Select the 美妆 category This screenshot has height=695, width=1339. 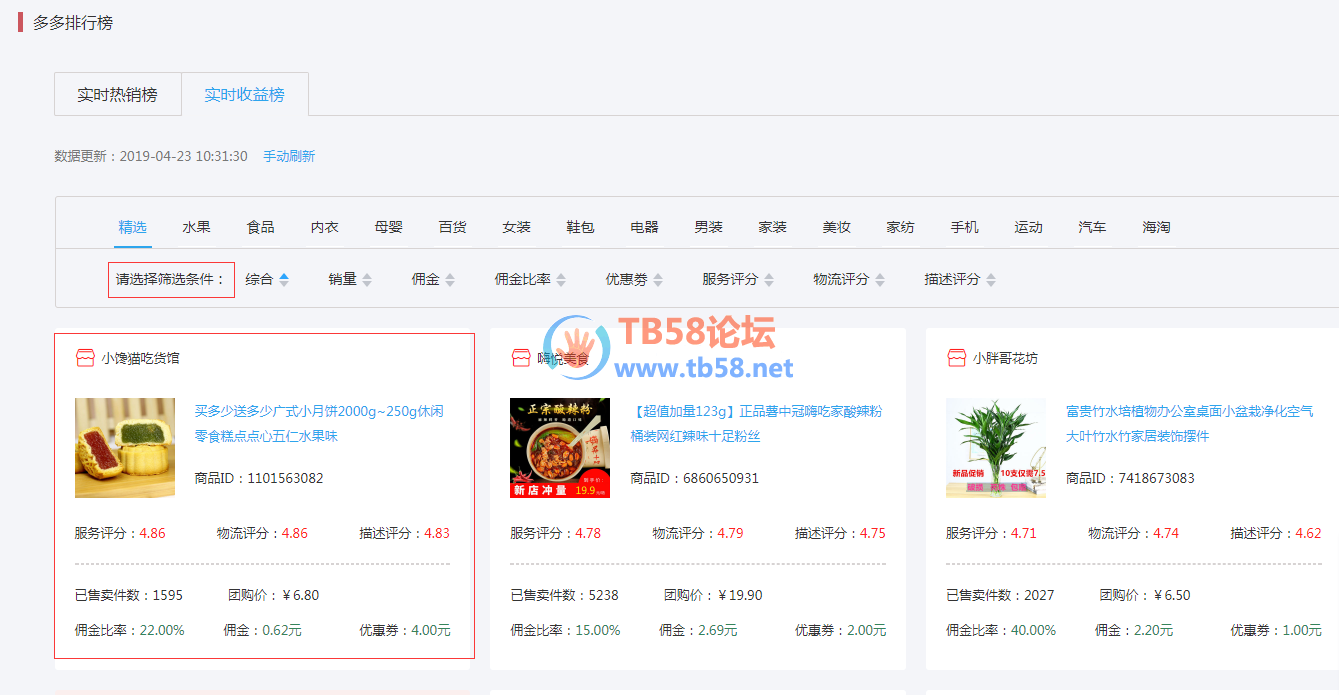[x=836, y=227]
